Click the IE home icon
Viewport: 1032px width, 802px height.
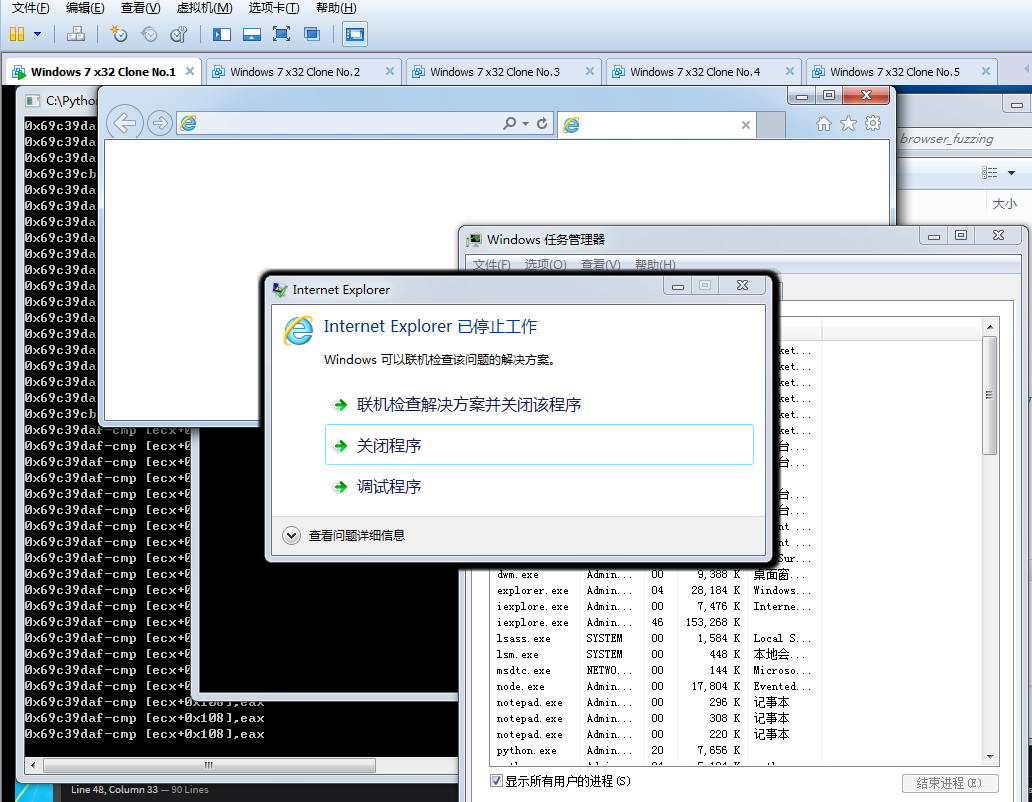pyautogui.click(x=823, y=123)
